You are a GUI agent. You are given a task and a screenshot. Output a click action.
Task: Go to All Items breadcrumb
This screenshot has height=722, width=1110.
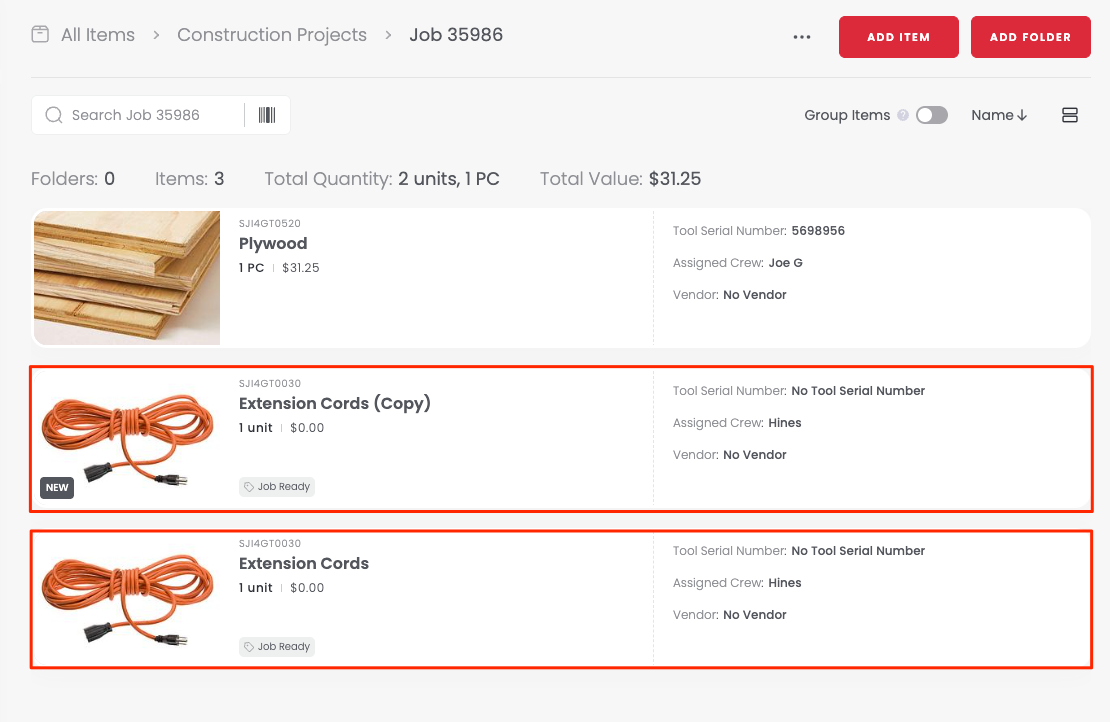pos(97,35)
